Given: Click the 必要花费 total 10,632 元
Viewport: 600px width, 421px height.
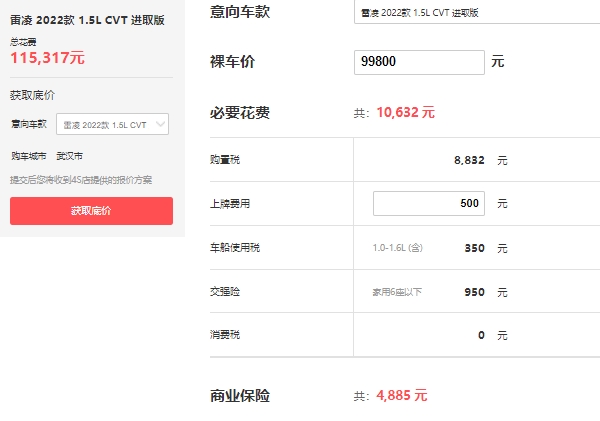Looking at the screenshot, I should click(405, 113).
